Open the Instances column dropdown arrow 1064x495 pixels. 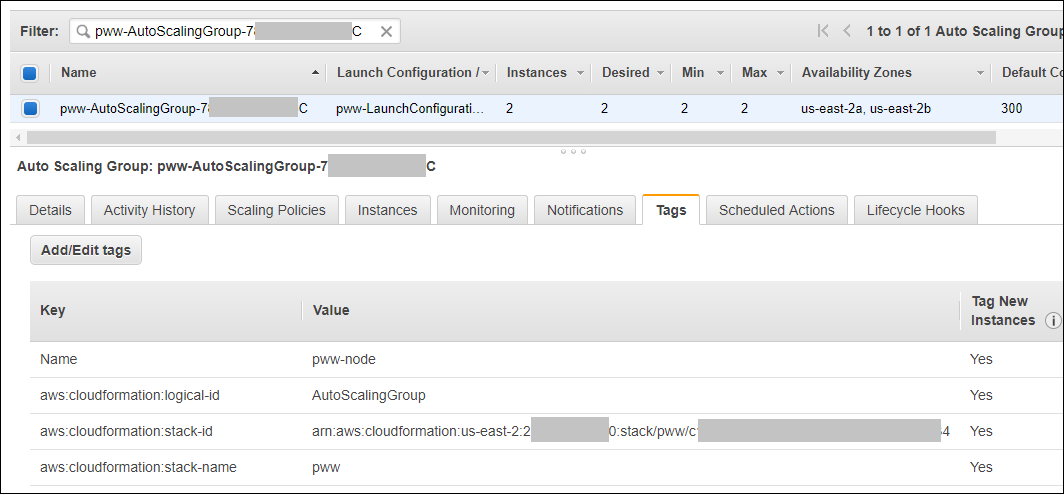(580, 73)
